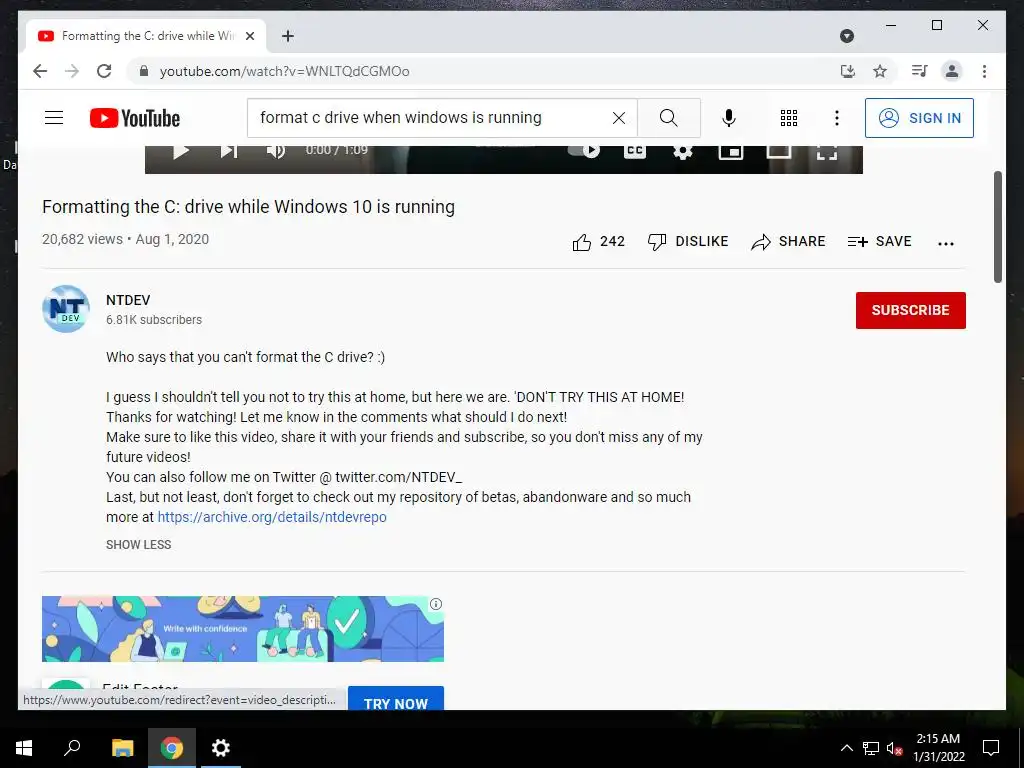1024x768 pixels.
Task: Toggle the autoplay switch
Action: pyautogui.click(x=584, y=151)
